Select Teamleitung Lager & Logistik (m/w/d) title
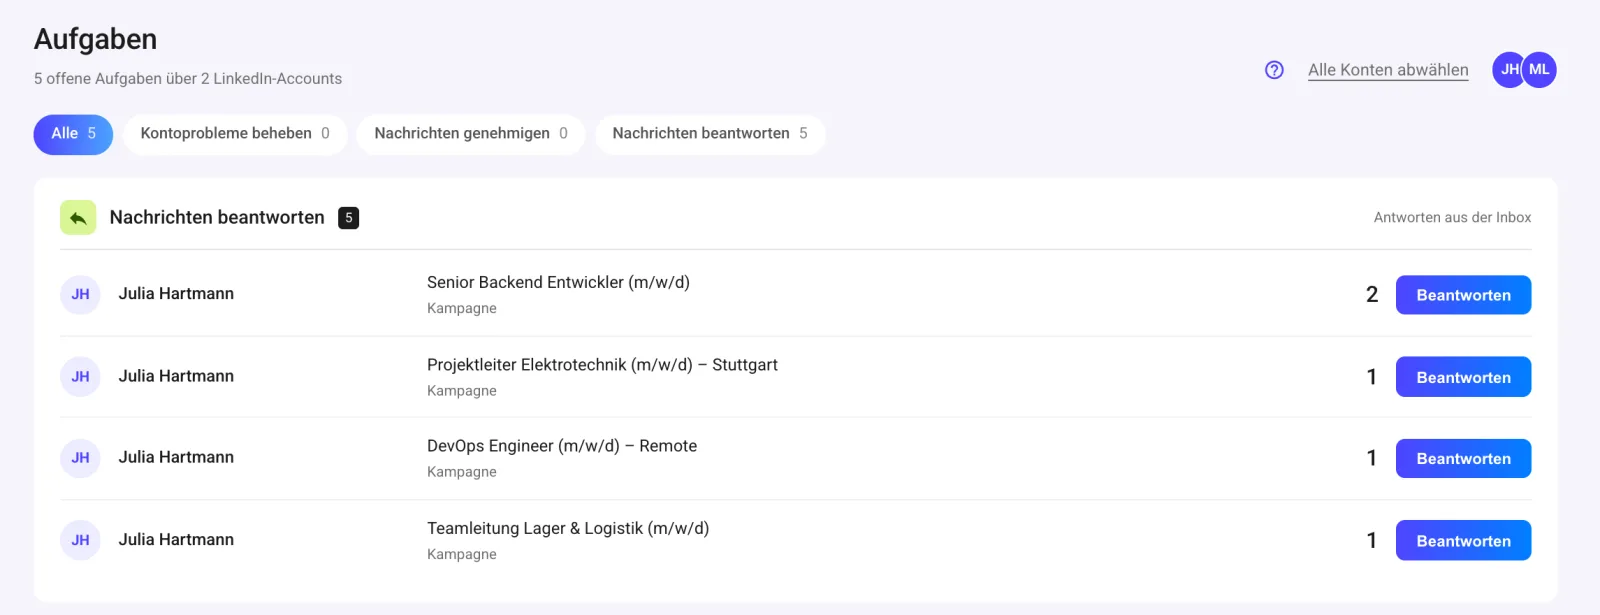This screenshot has width=1600, height=615. click(568, 528)
